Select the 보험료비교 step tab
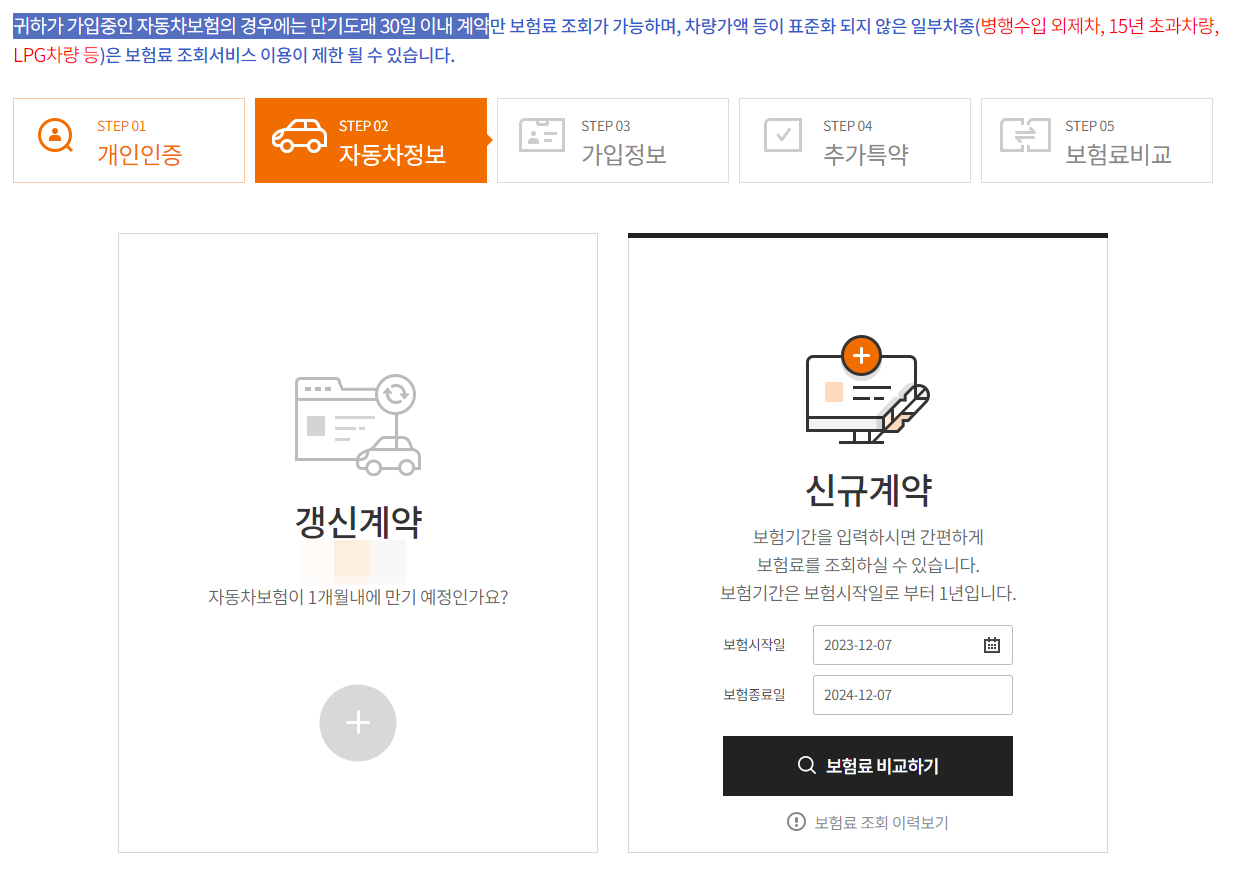Image resolution: width=1239 pixels, height=881 pixels. (x=1096, y=140)
